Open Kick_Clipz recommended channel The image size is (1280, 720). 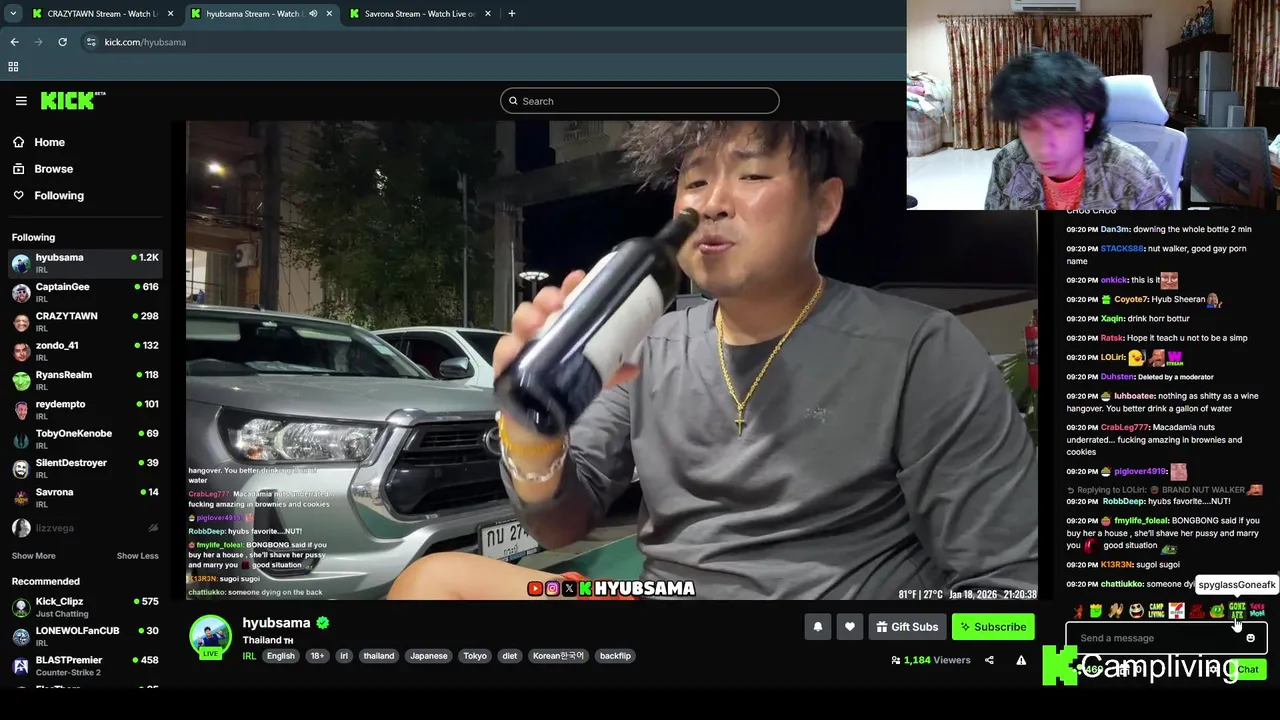tap(85, 607)
